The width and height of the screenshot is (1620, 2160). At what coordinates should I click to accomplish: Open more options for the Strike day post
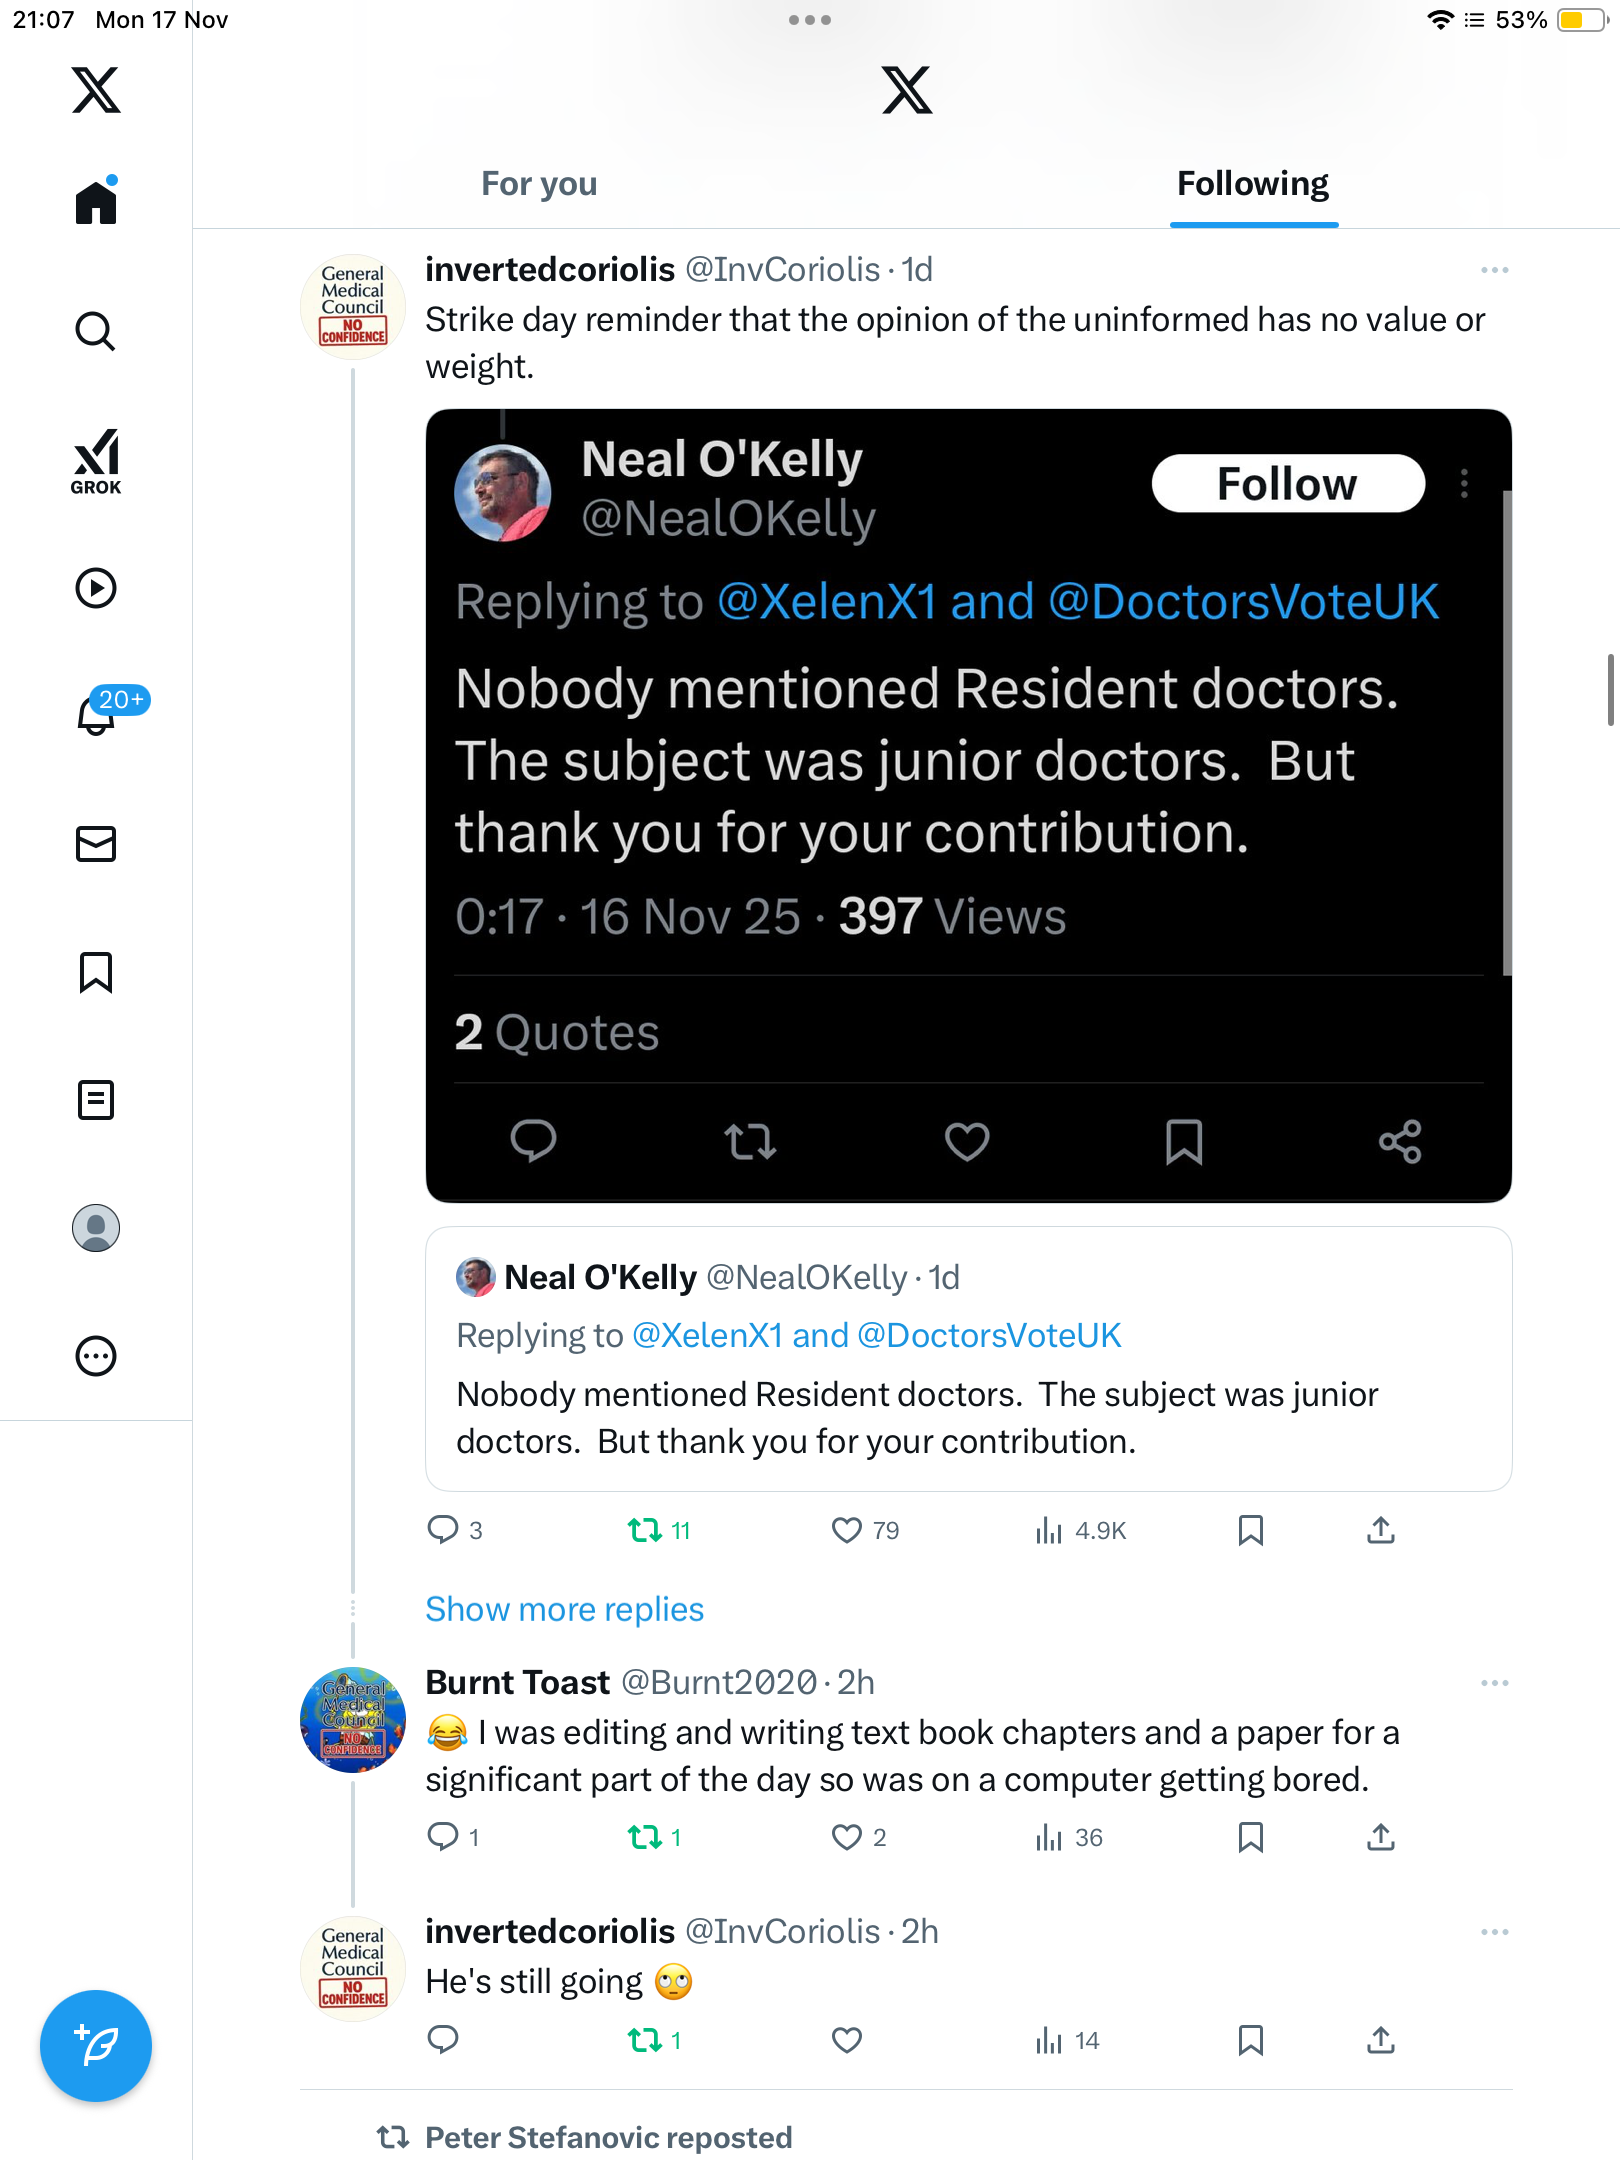pyautogui.click(x=1494, y=270)
